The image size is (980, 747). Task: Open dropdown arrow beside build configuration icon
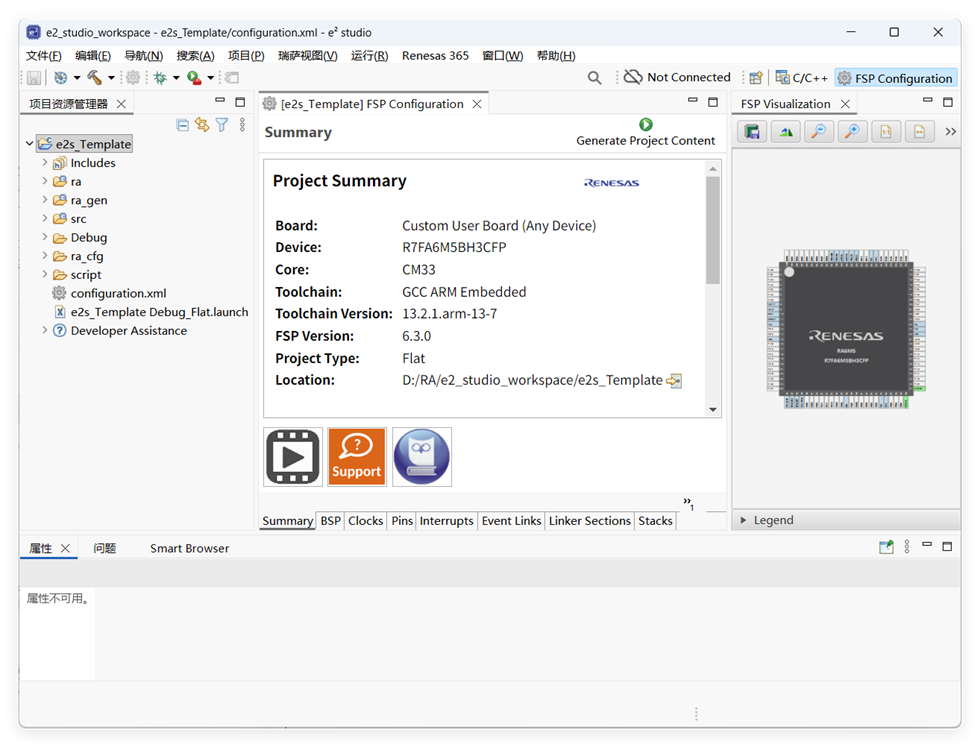pos(77,78)
